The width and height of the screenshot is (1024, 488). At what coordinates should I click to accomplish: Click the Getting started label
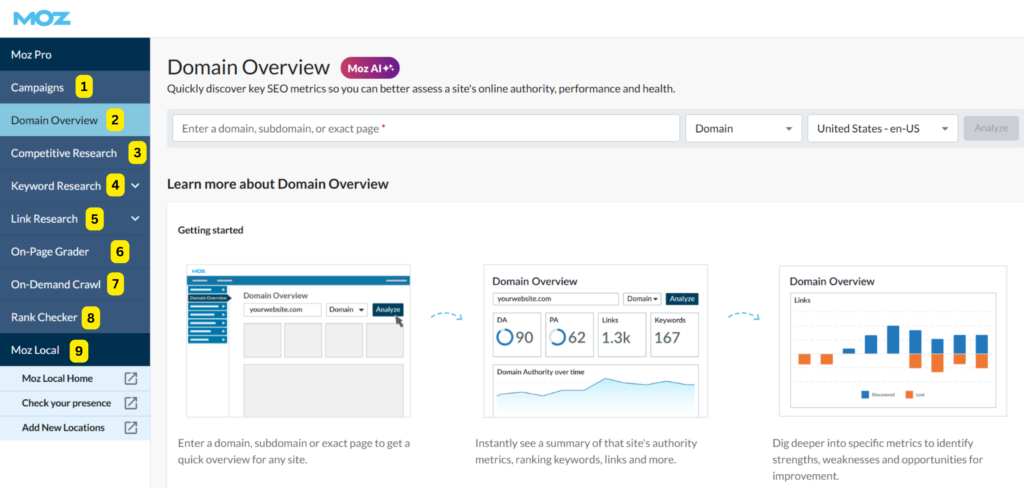click(x=210, y=230)
